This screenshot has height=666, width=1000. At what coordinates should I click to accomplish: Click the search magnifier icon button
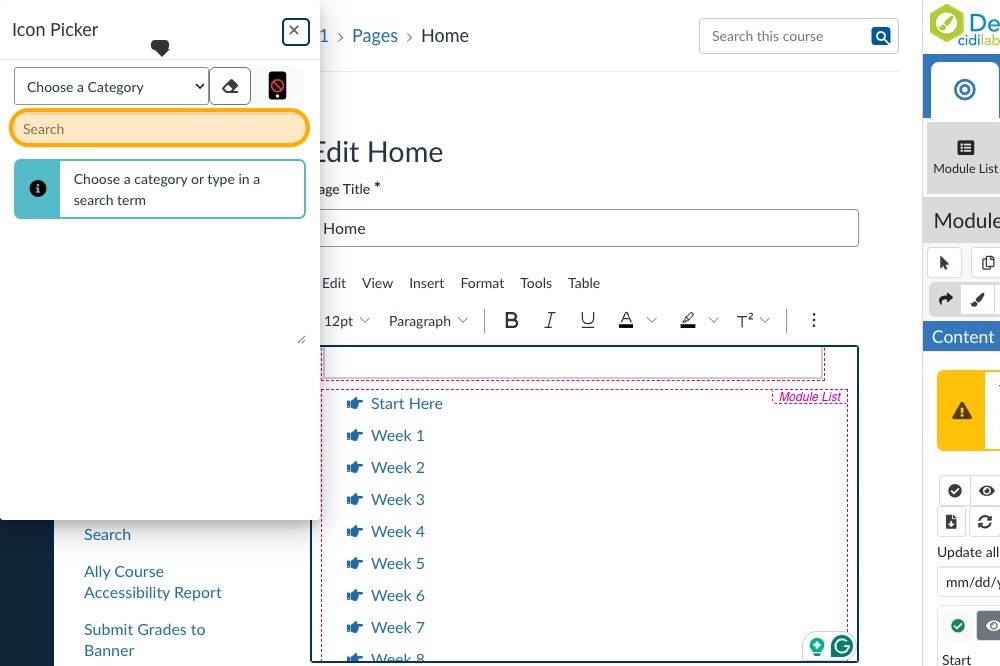881,37
